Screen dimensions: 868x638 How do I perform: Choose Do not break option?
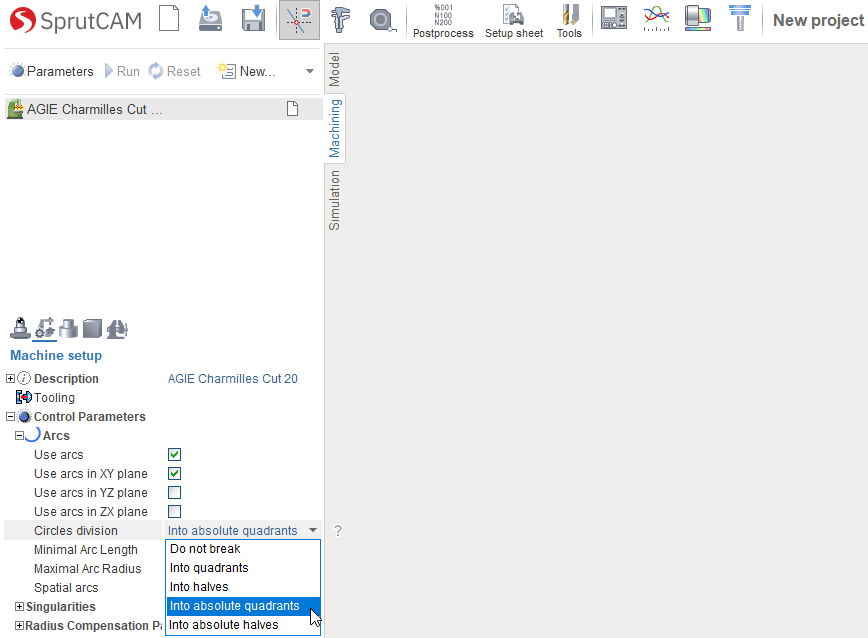pos(243,549)
